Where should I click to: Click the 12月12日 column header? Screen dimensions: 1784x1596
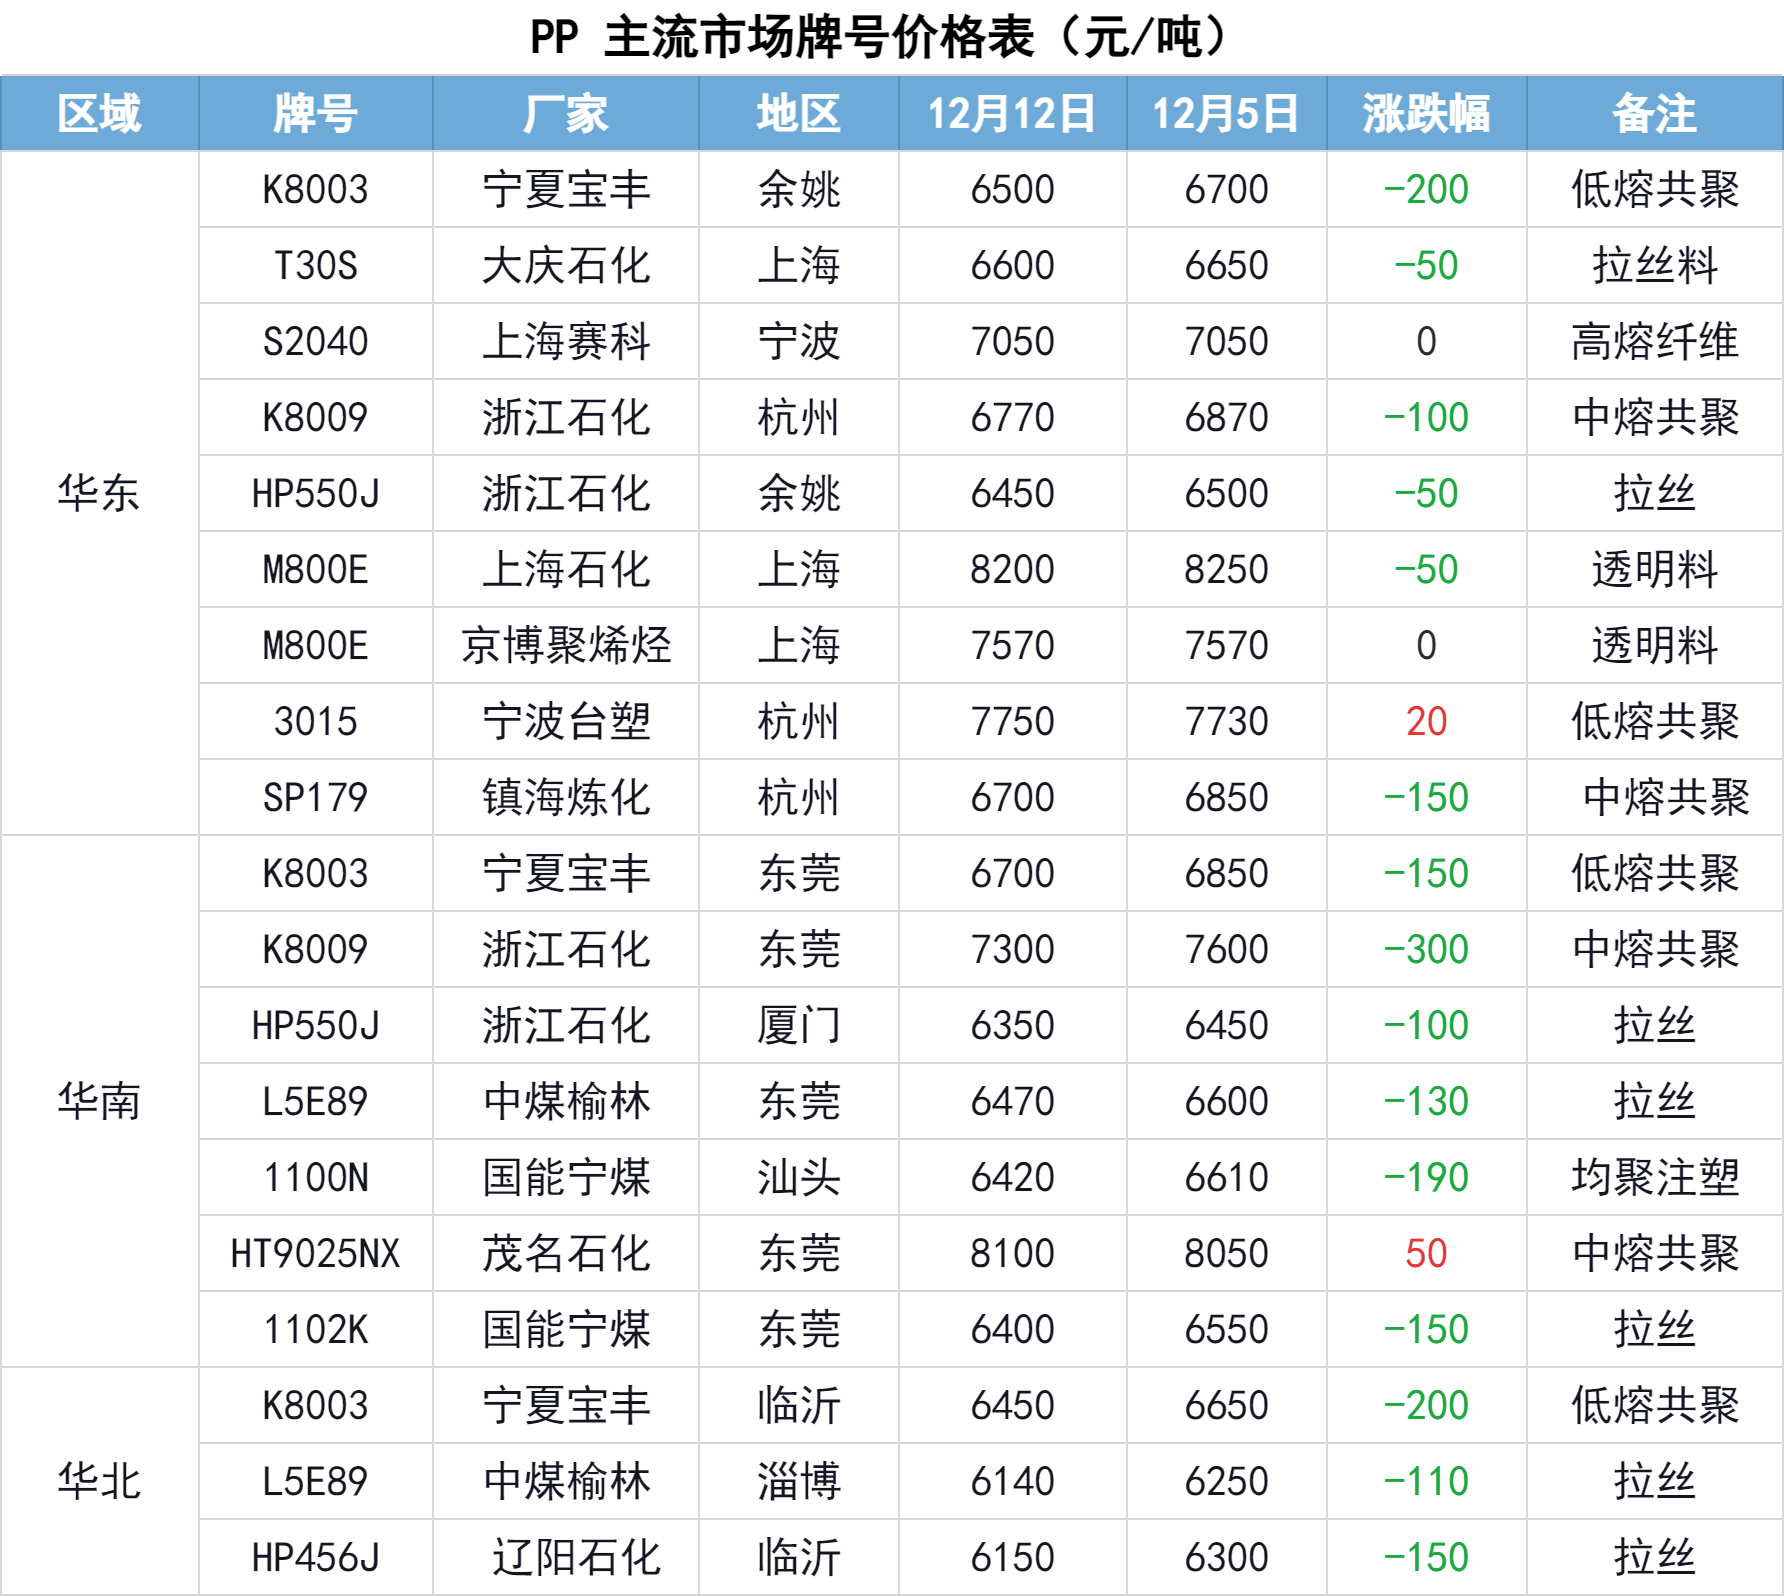[1012, 113]
